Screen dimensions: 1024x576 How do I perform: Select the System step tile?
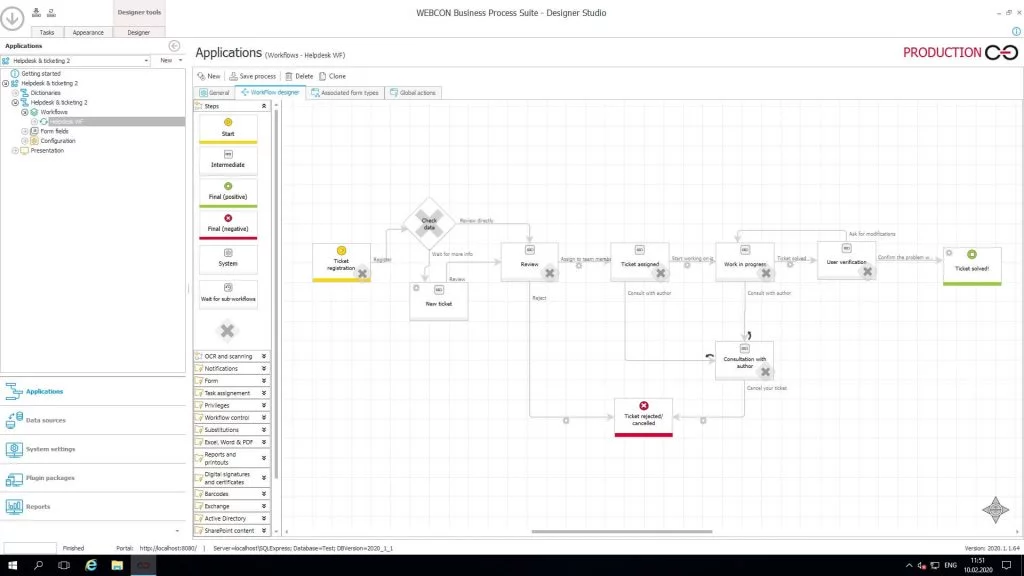click(228, 258)
